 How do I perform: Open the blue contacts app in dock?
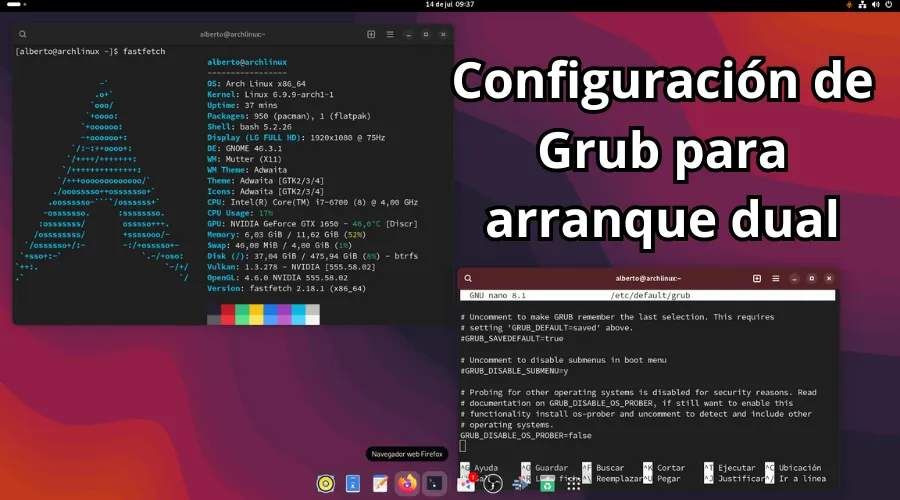(352, 484)
